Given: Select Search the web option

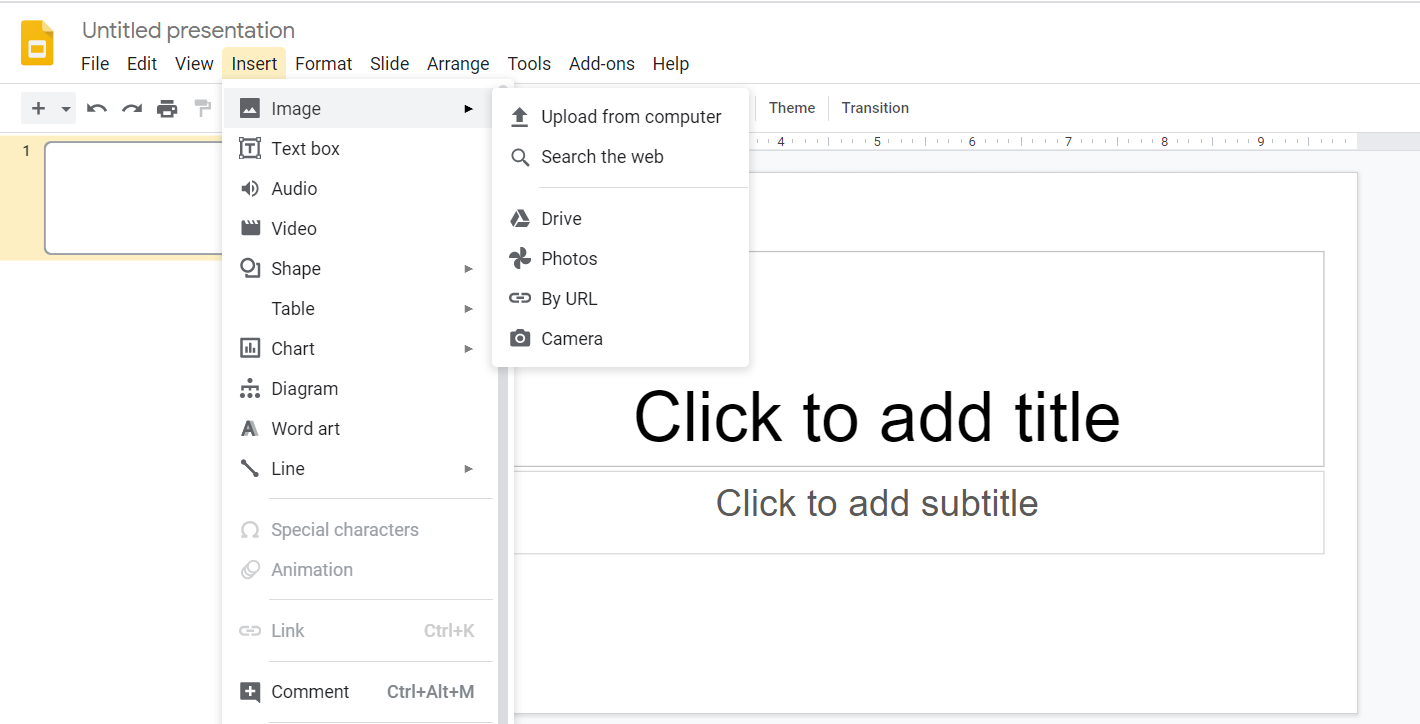Looking at the screenshot, I should point(620,157).
